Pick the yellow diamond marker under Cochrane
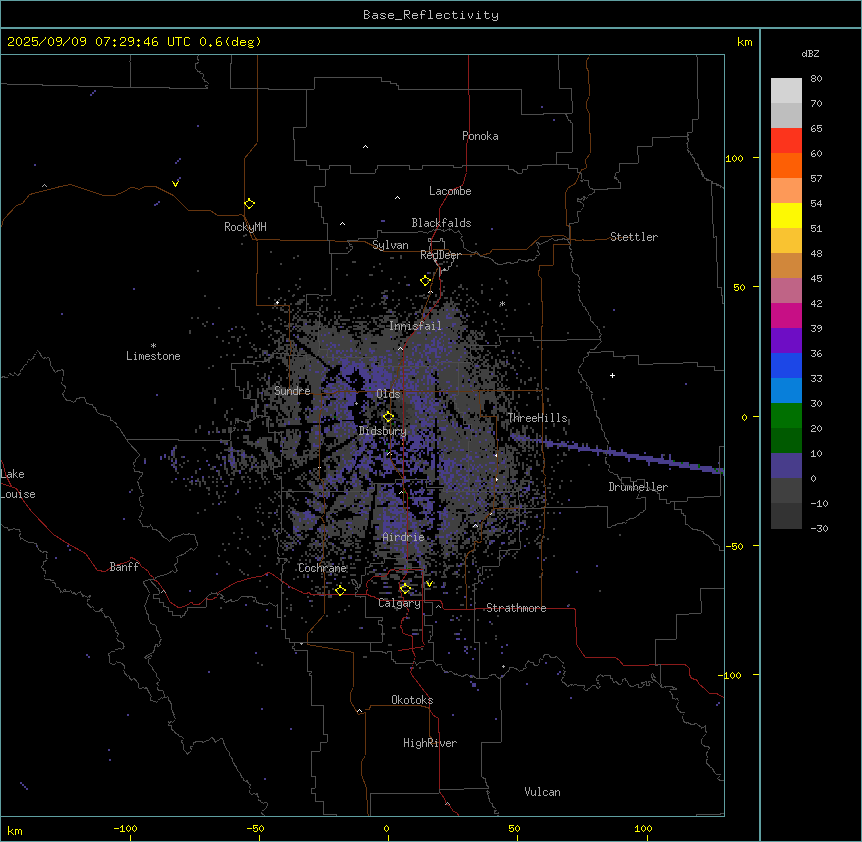Viewport: 862px width, 842px height. pyautogui.click(x=340, y=590)
